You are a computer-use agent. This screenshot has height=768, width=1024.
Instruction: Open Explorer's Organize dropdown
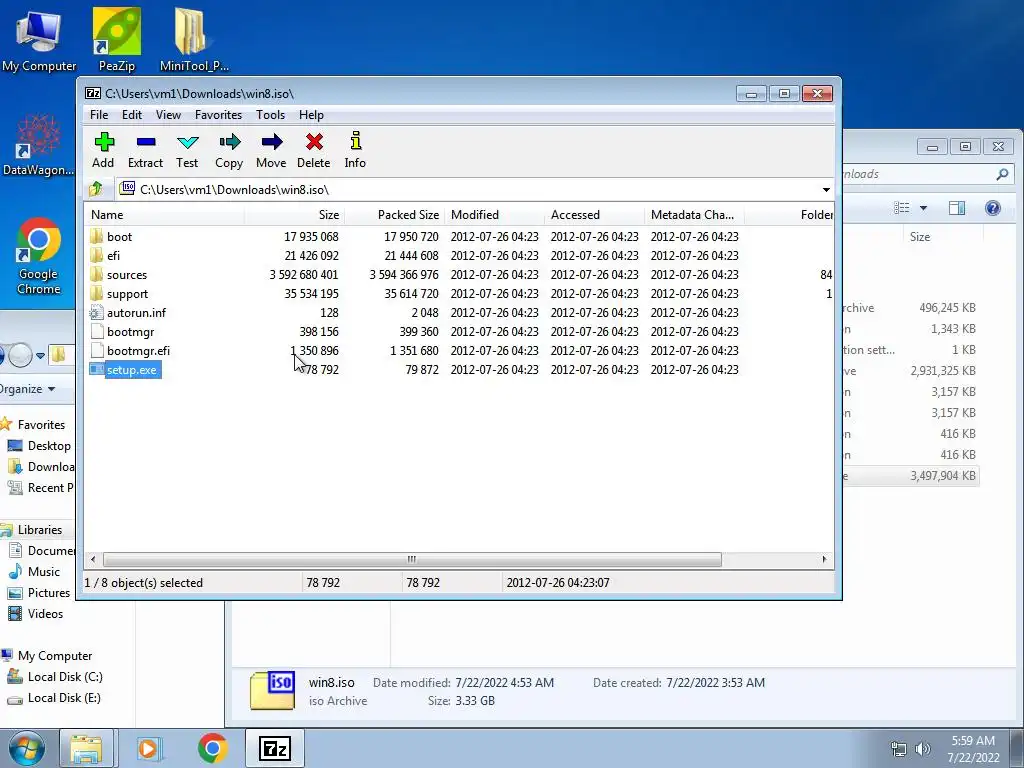[x=28, y=389]
